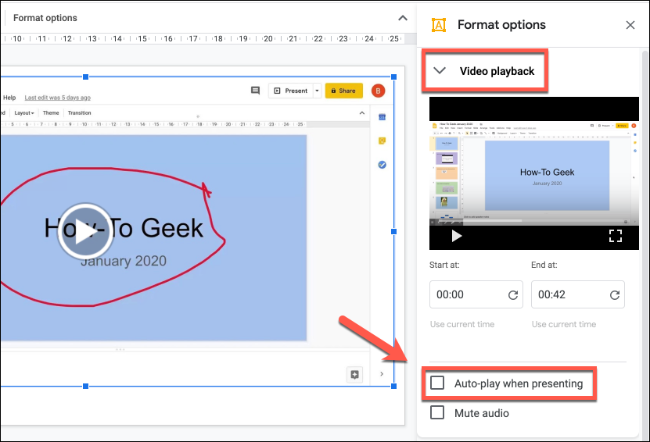Enable Auto-play when presenting

coord(437,382)
